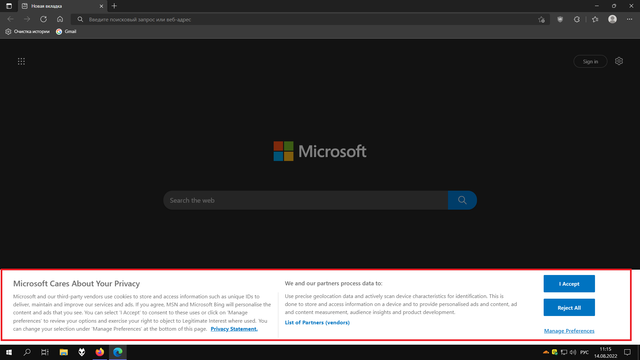
Task: Open the fox-head app on taskbar
Action: point(82,352)
